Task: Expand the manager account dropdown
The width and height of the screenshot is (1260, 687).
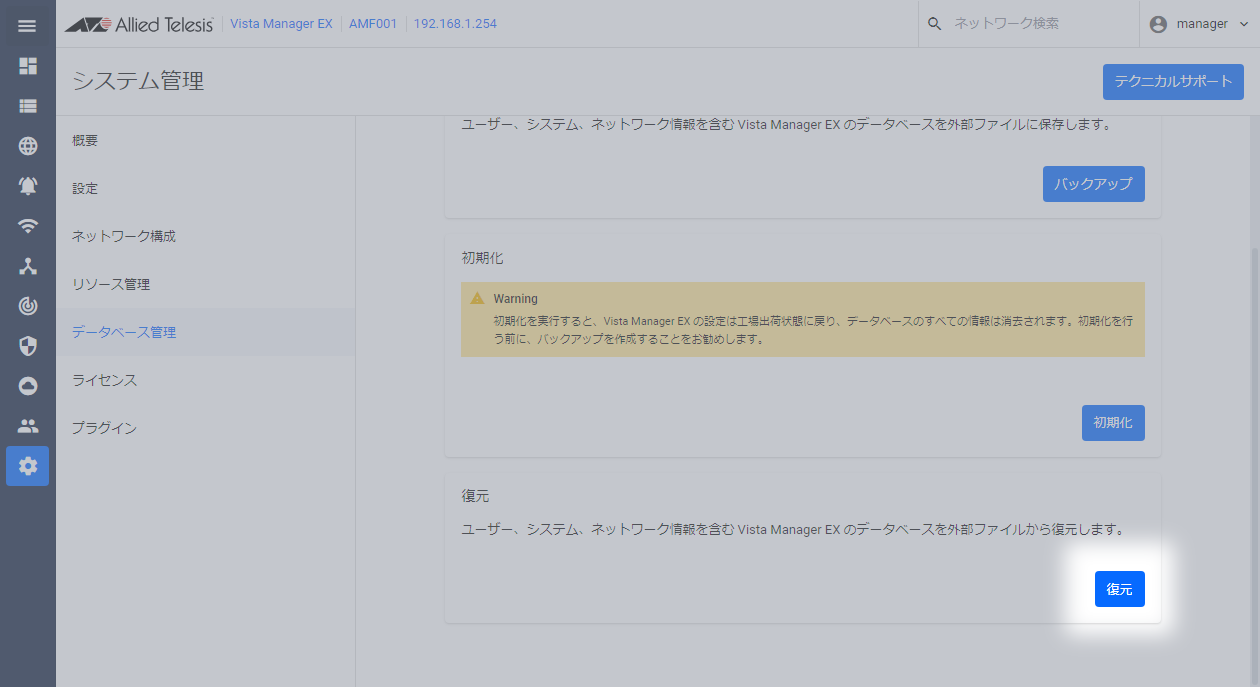Action: pos(1199,24)
